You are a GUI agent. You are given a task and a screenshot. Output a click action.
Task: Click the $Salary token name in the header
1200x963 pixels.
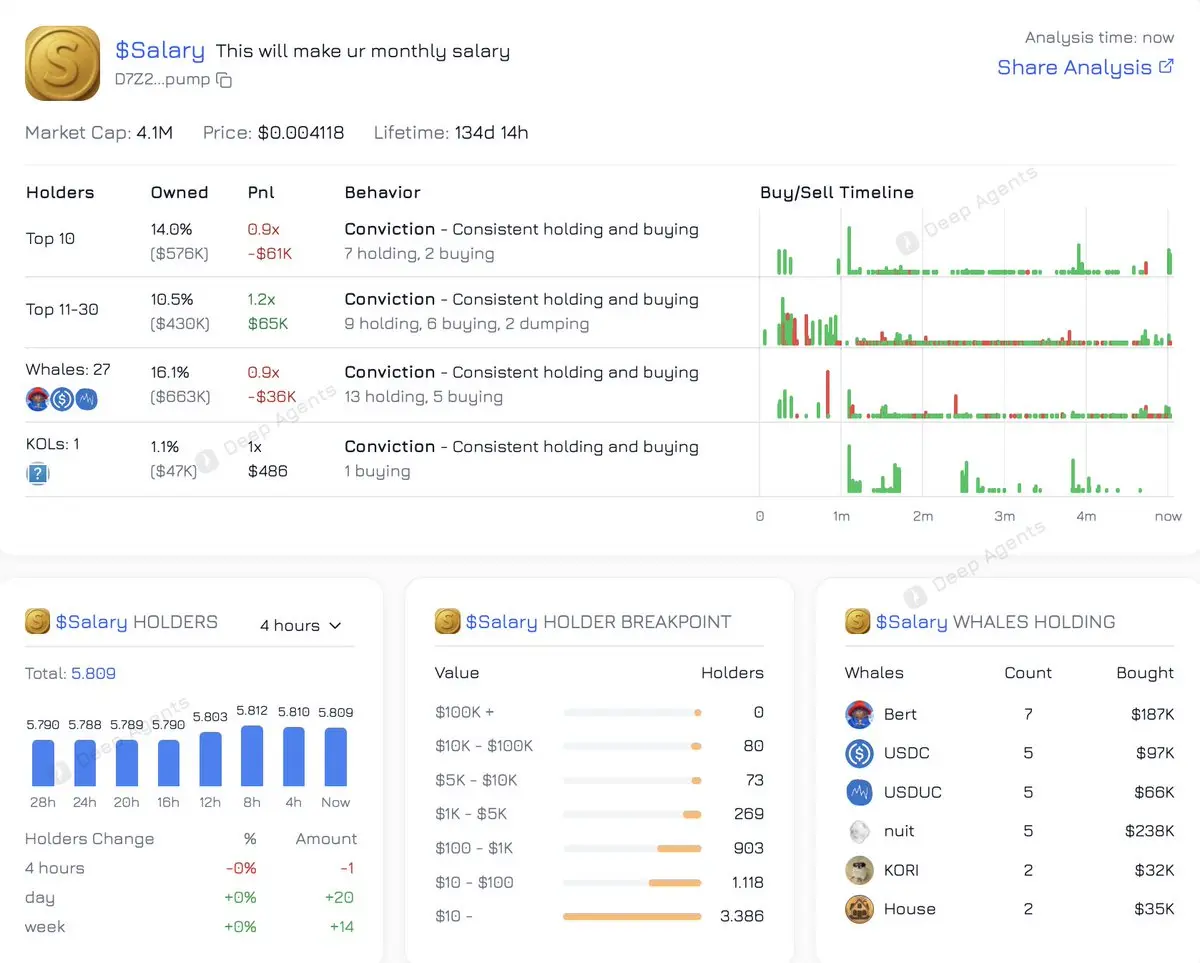[x=160, y=50]
